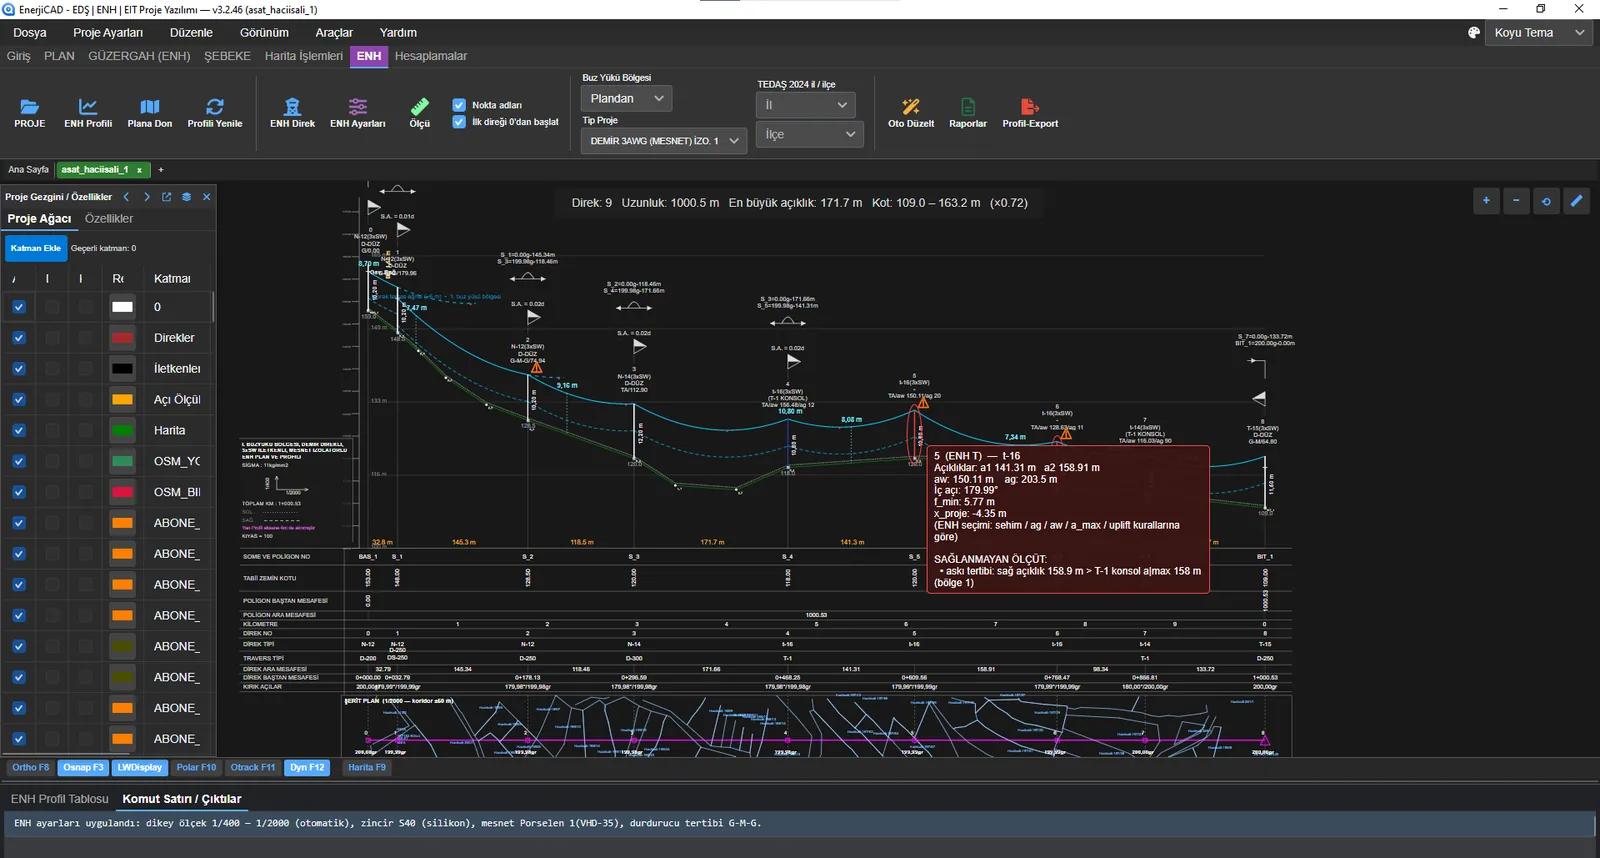Switch to the Özellikler tab

pyautogui.click(x=109, y=219)
